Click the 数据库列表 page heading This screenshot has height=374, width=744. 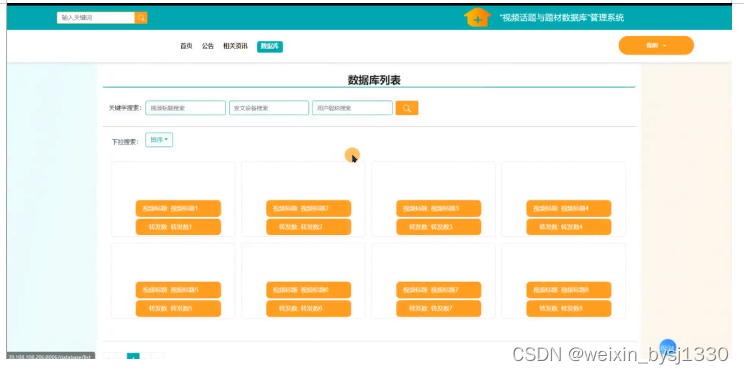[x=374, y=80]
